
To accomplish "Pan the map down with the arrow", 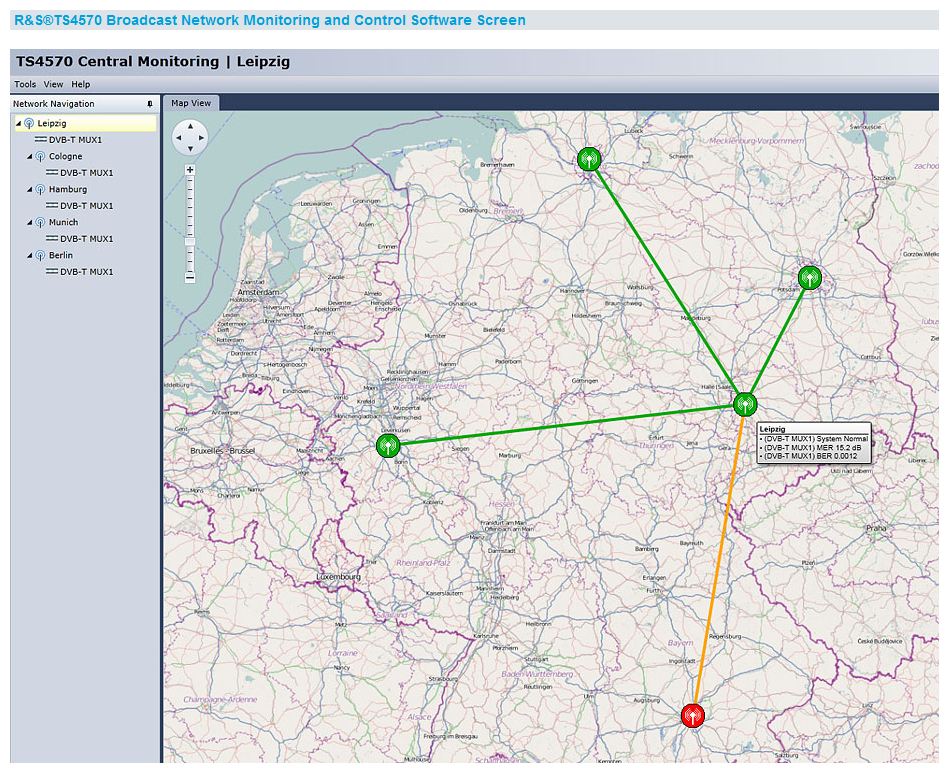I will click(x=190, y=148).
